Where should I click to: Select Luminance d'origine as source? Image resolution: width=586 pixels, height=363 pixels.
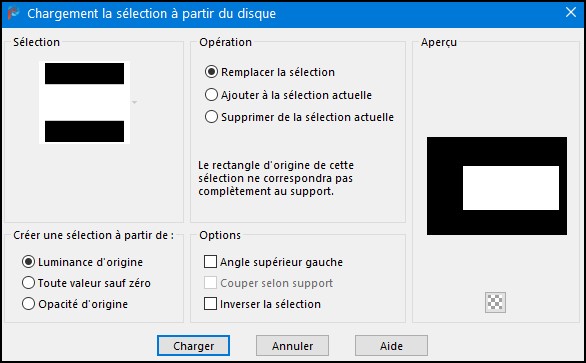pos(82,262)
